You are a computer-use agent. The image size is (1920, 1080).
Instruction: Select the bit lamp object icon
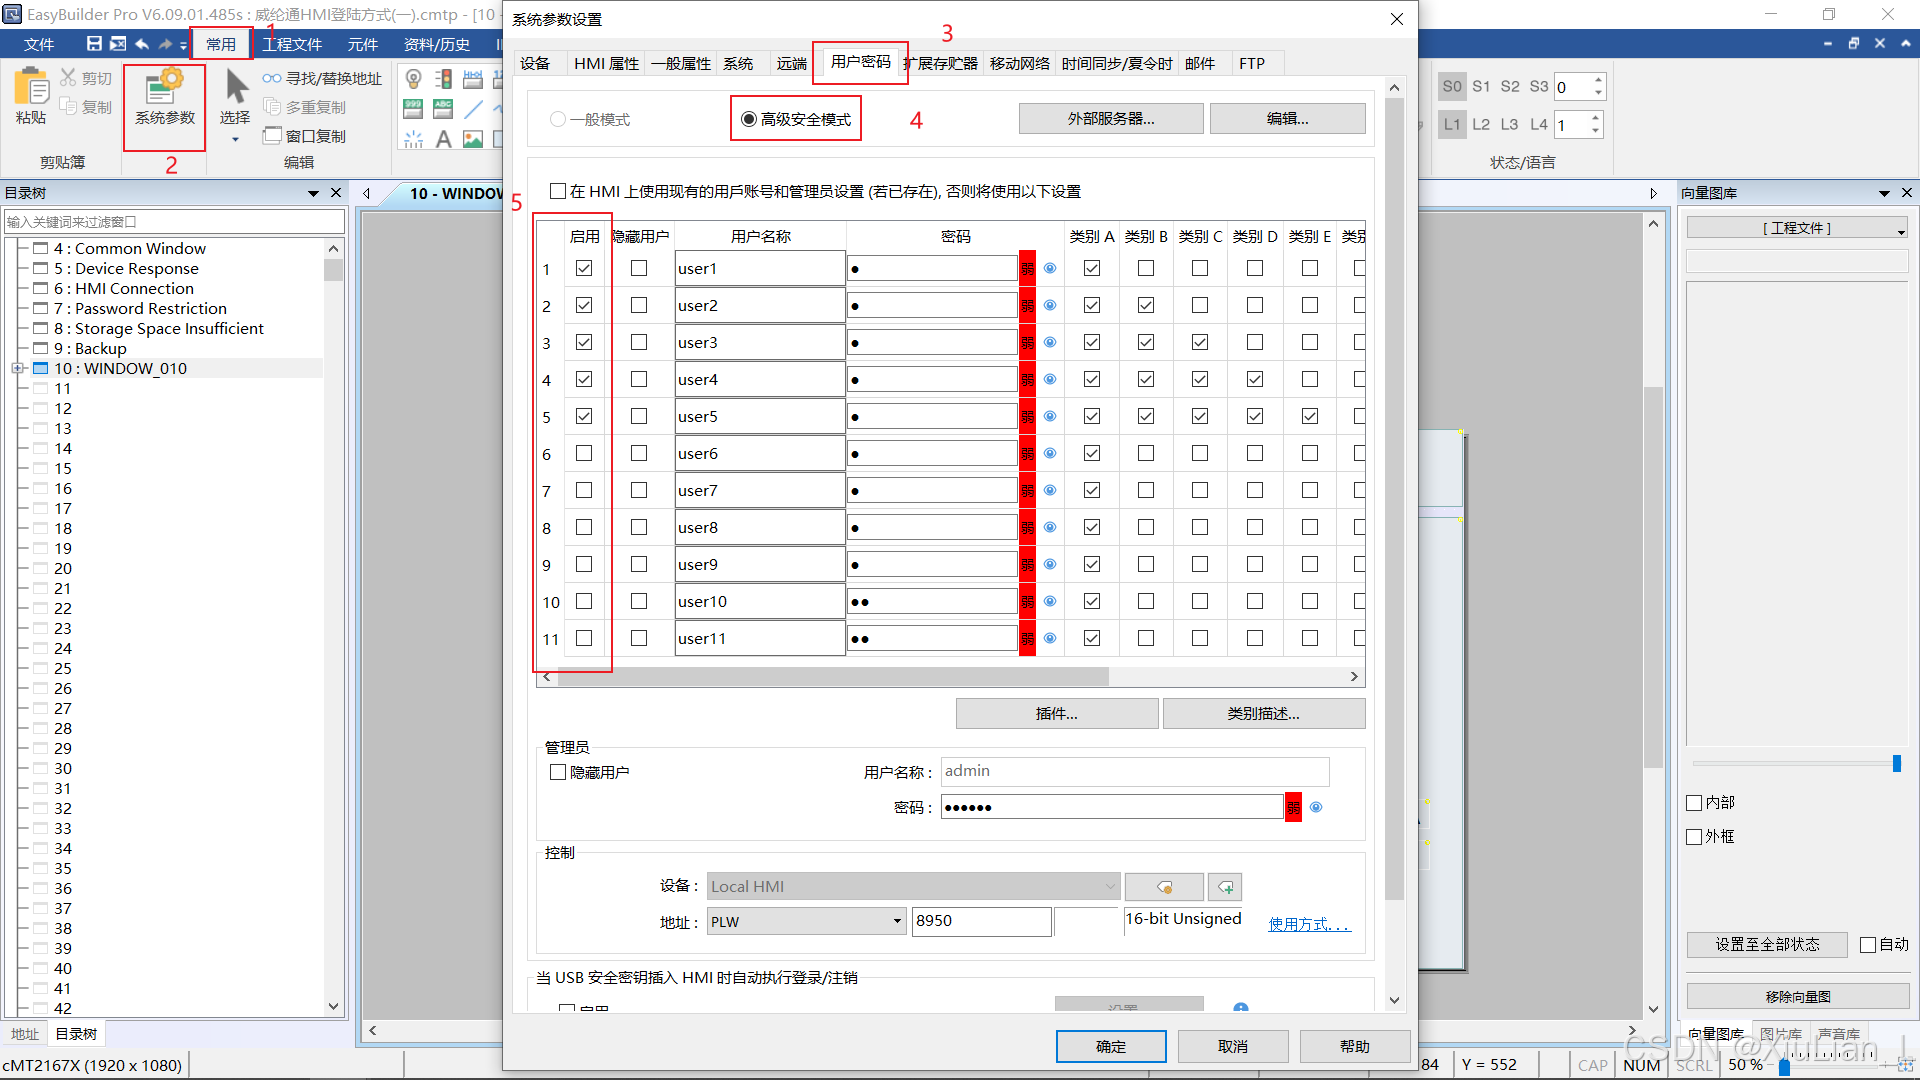413,79
